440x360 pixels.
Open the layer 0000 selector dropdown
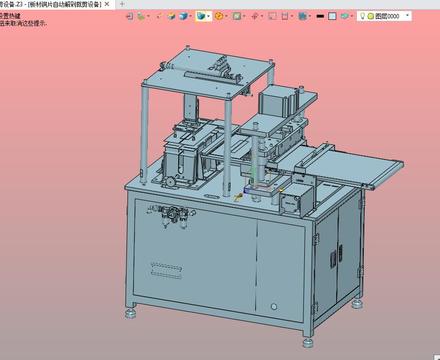point(407,16)
